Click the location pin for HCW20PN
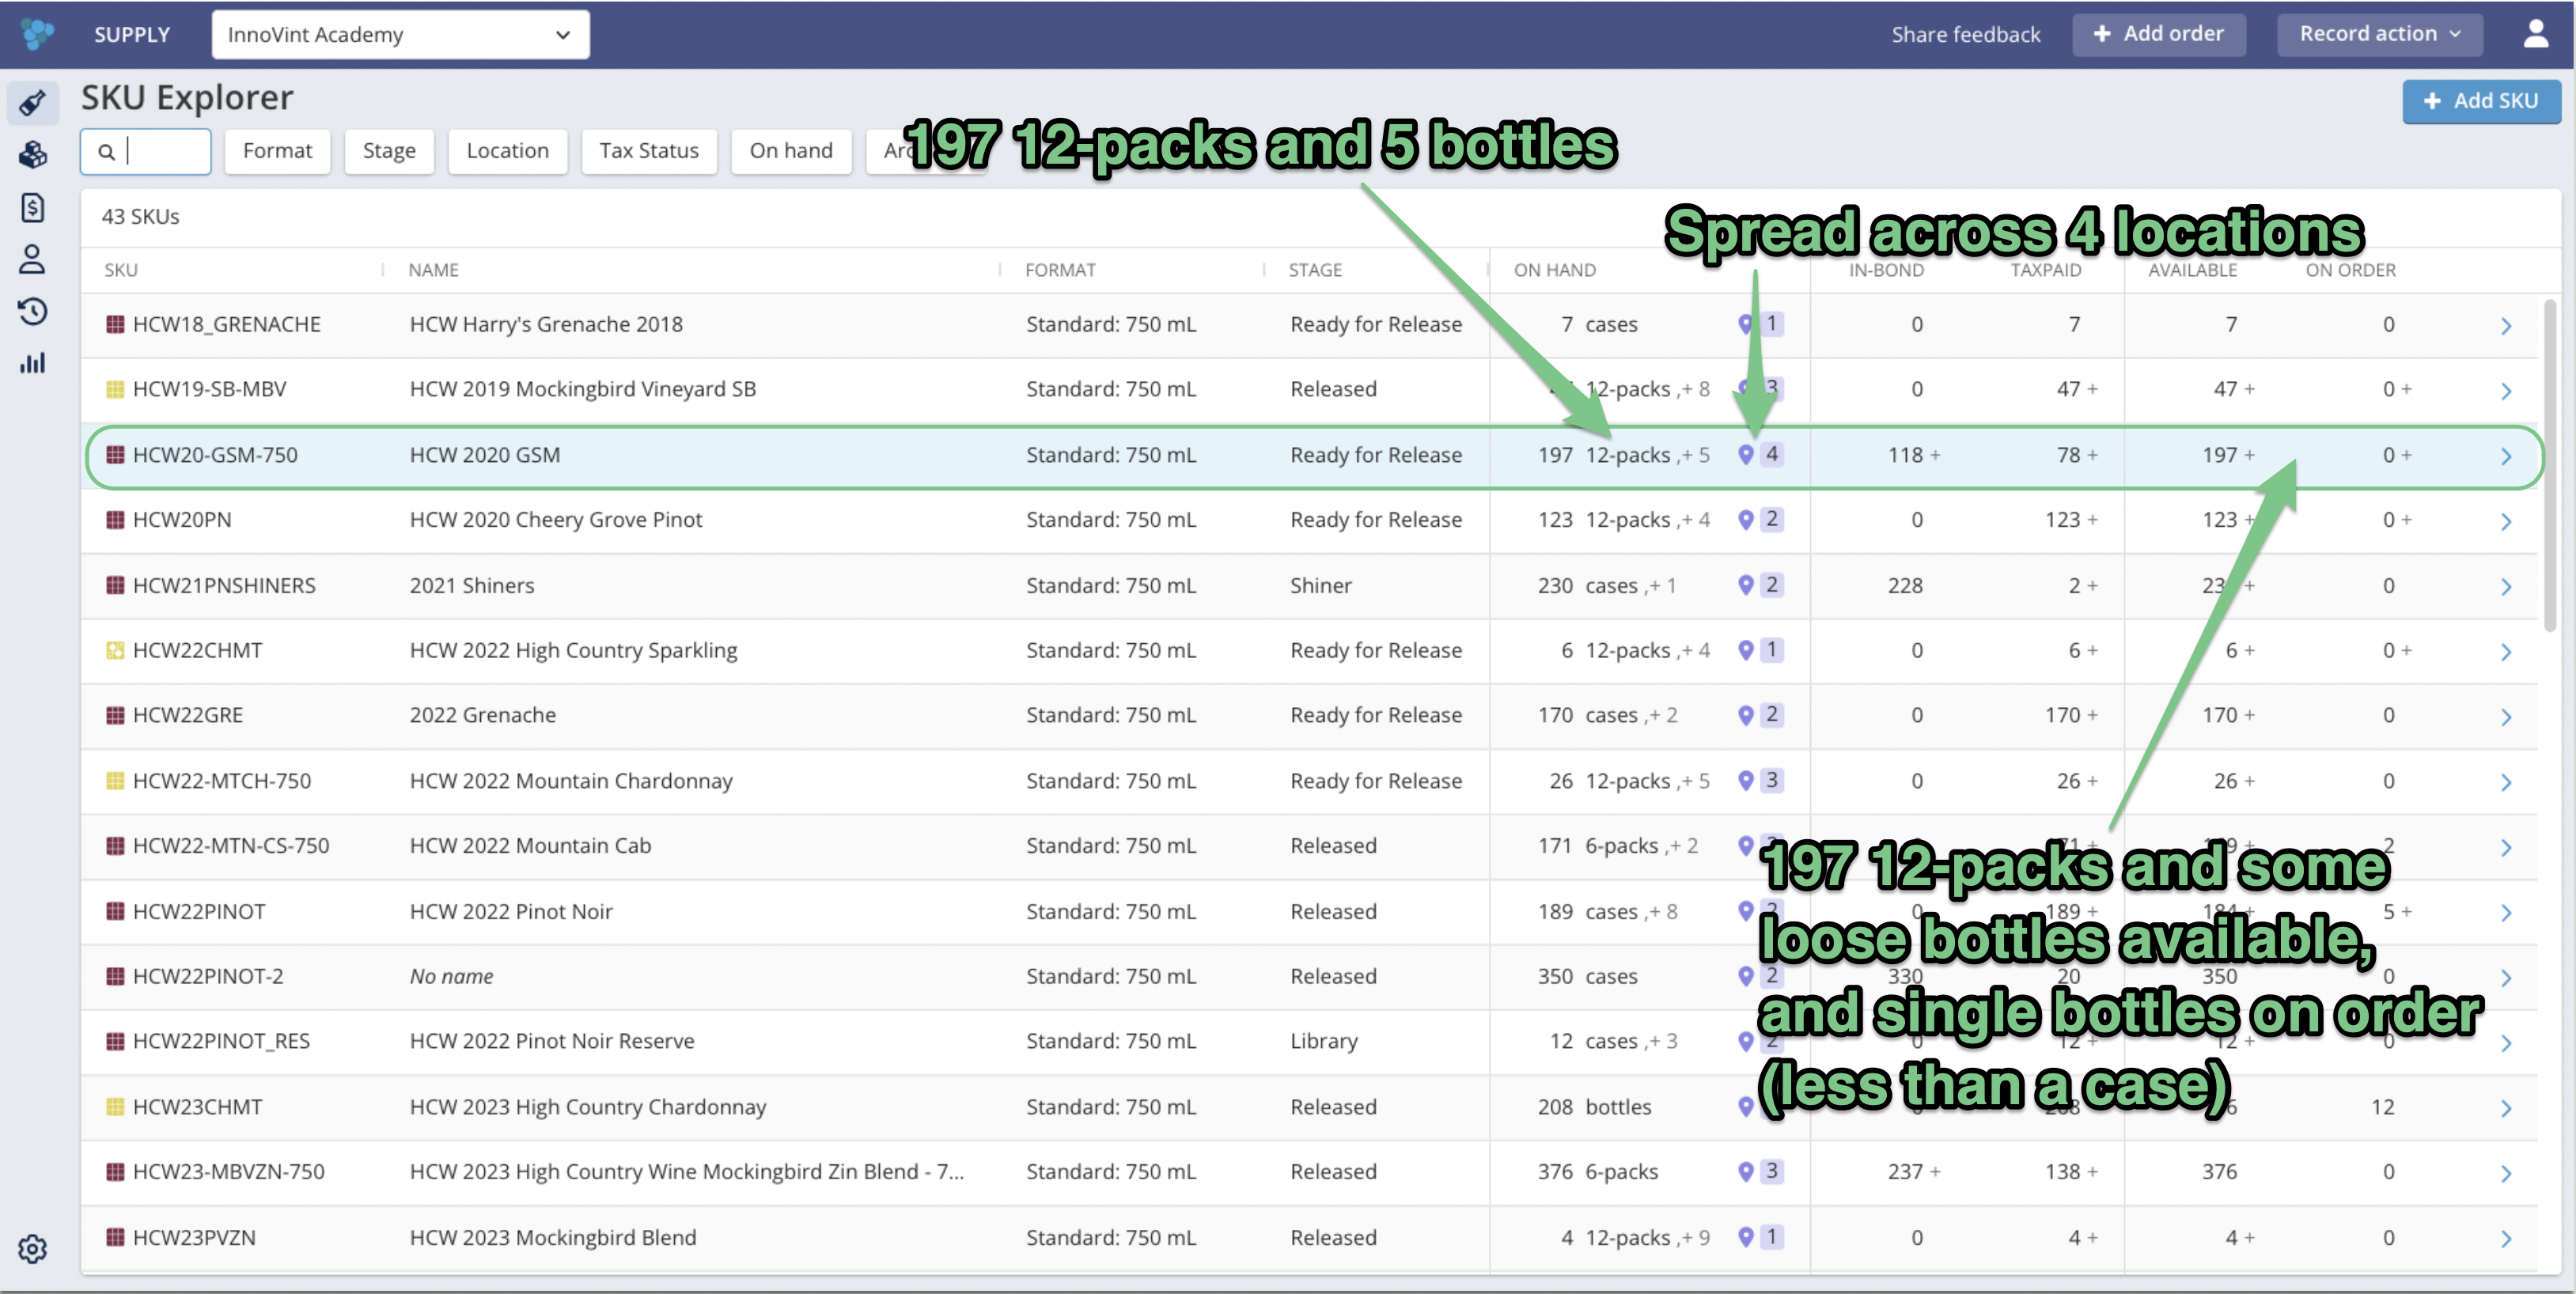The width and height of the screenshot is (2576, 1294). (x=1745, y=519)
